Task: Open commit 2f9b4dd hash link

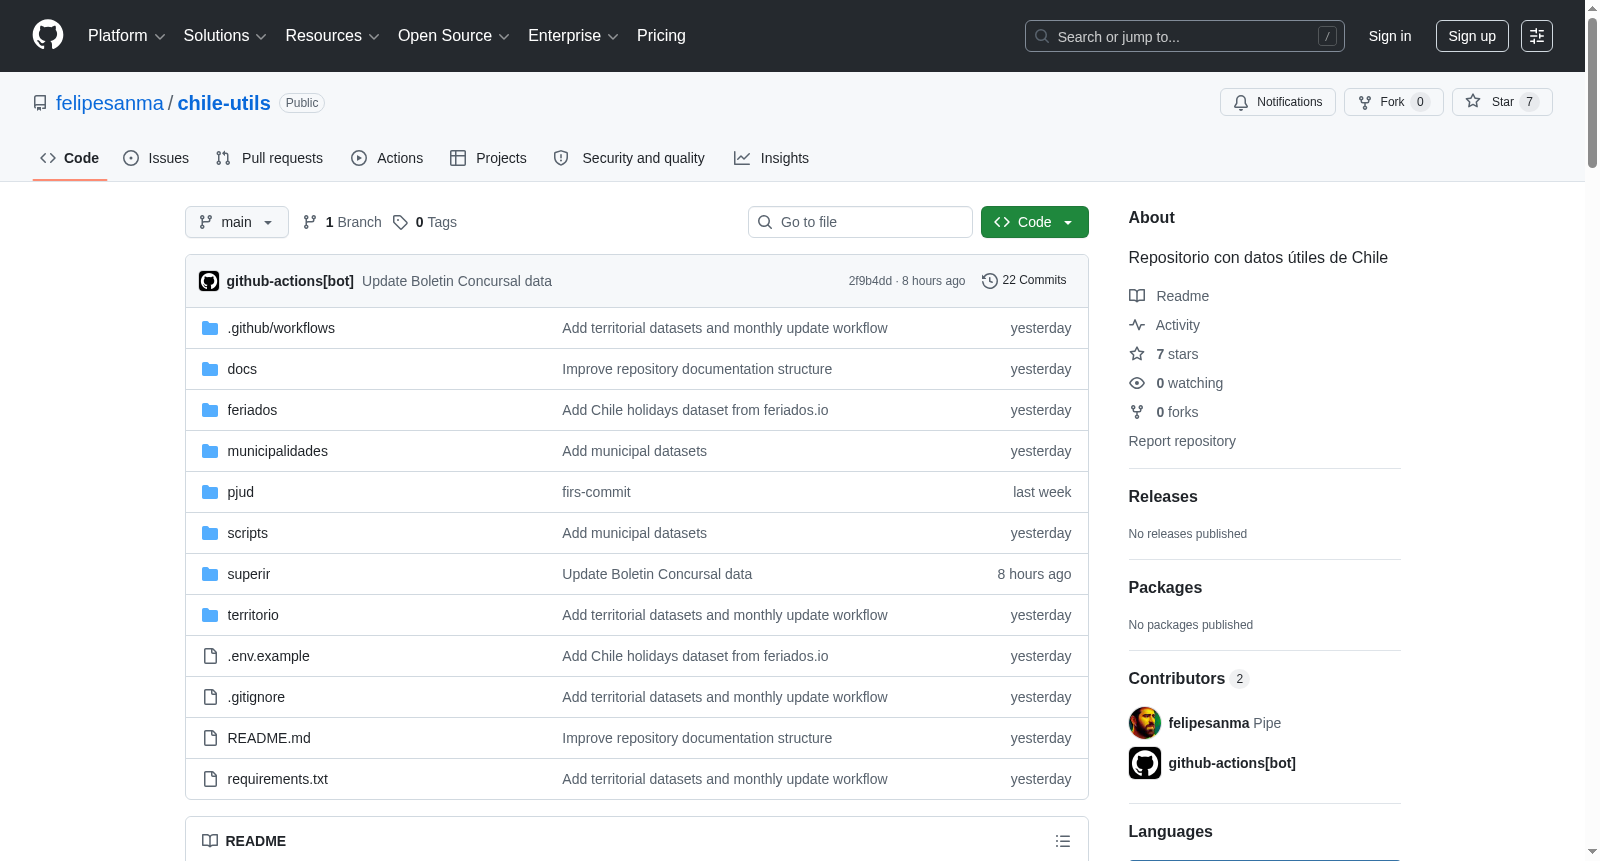Action: 870,281
